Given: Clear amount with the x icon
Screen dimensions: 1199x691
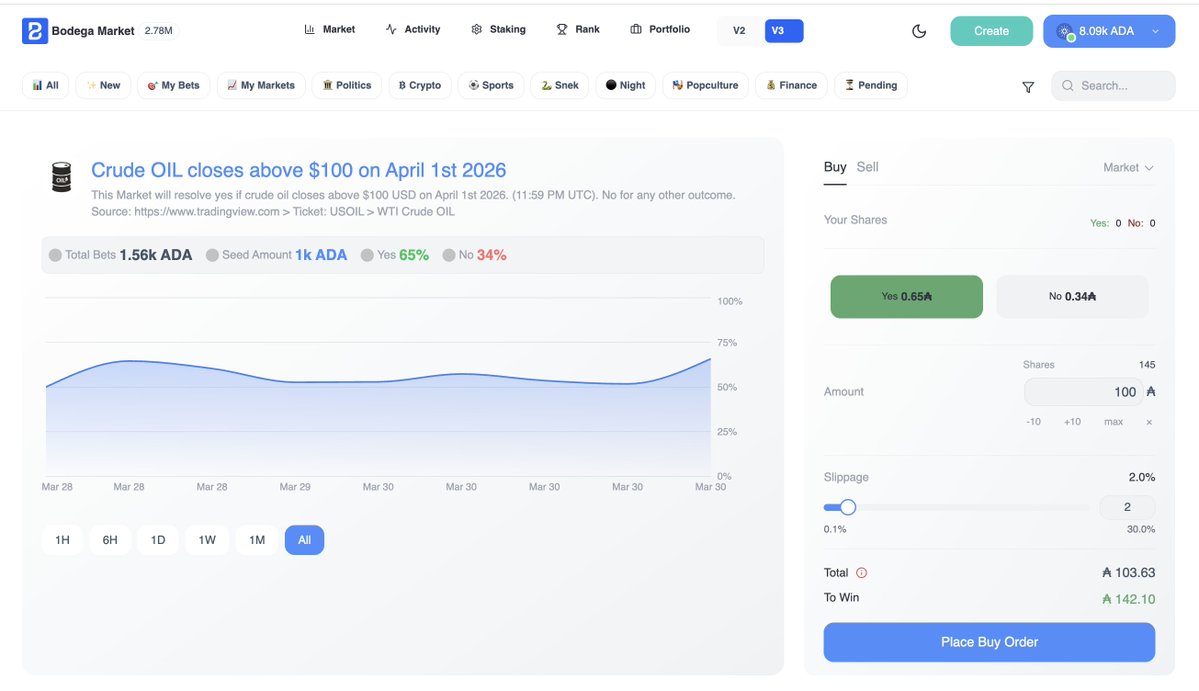Looking at the screenshot, I should [1149, 422].
